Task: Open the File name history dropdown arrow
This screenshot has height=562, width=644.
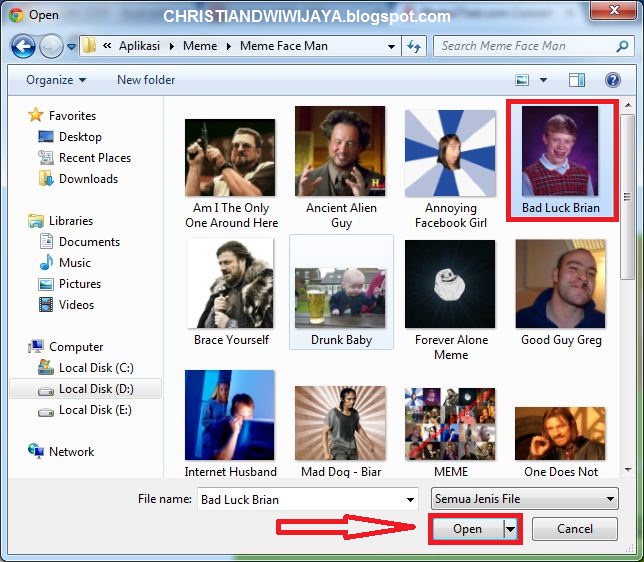Action: click(x=410, y=500)
